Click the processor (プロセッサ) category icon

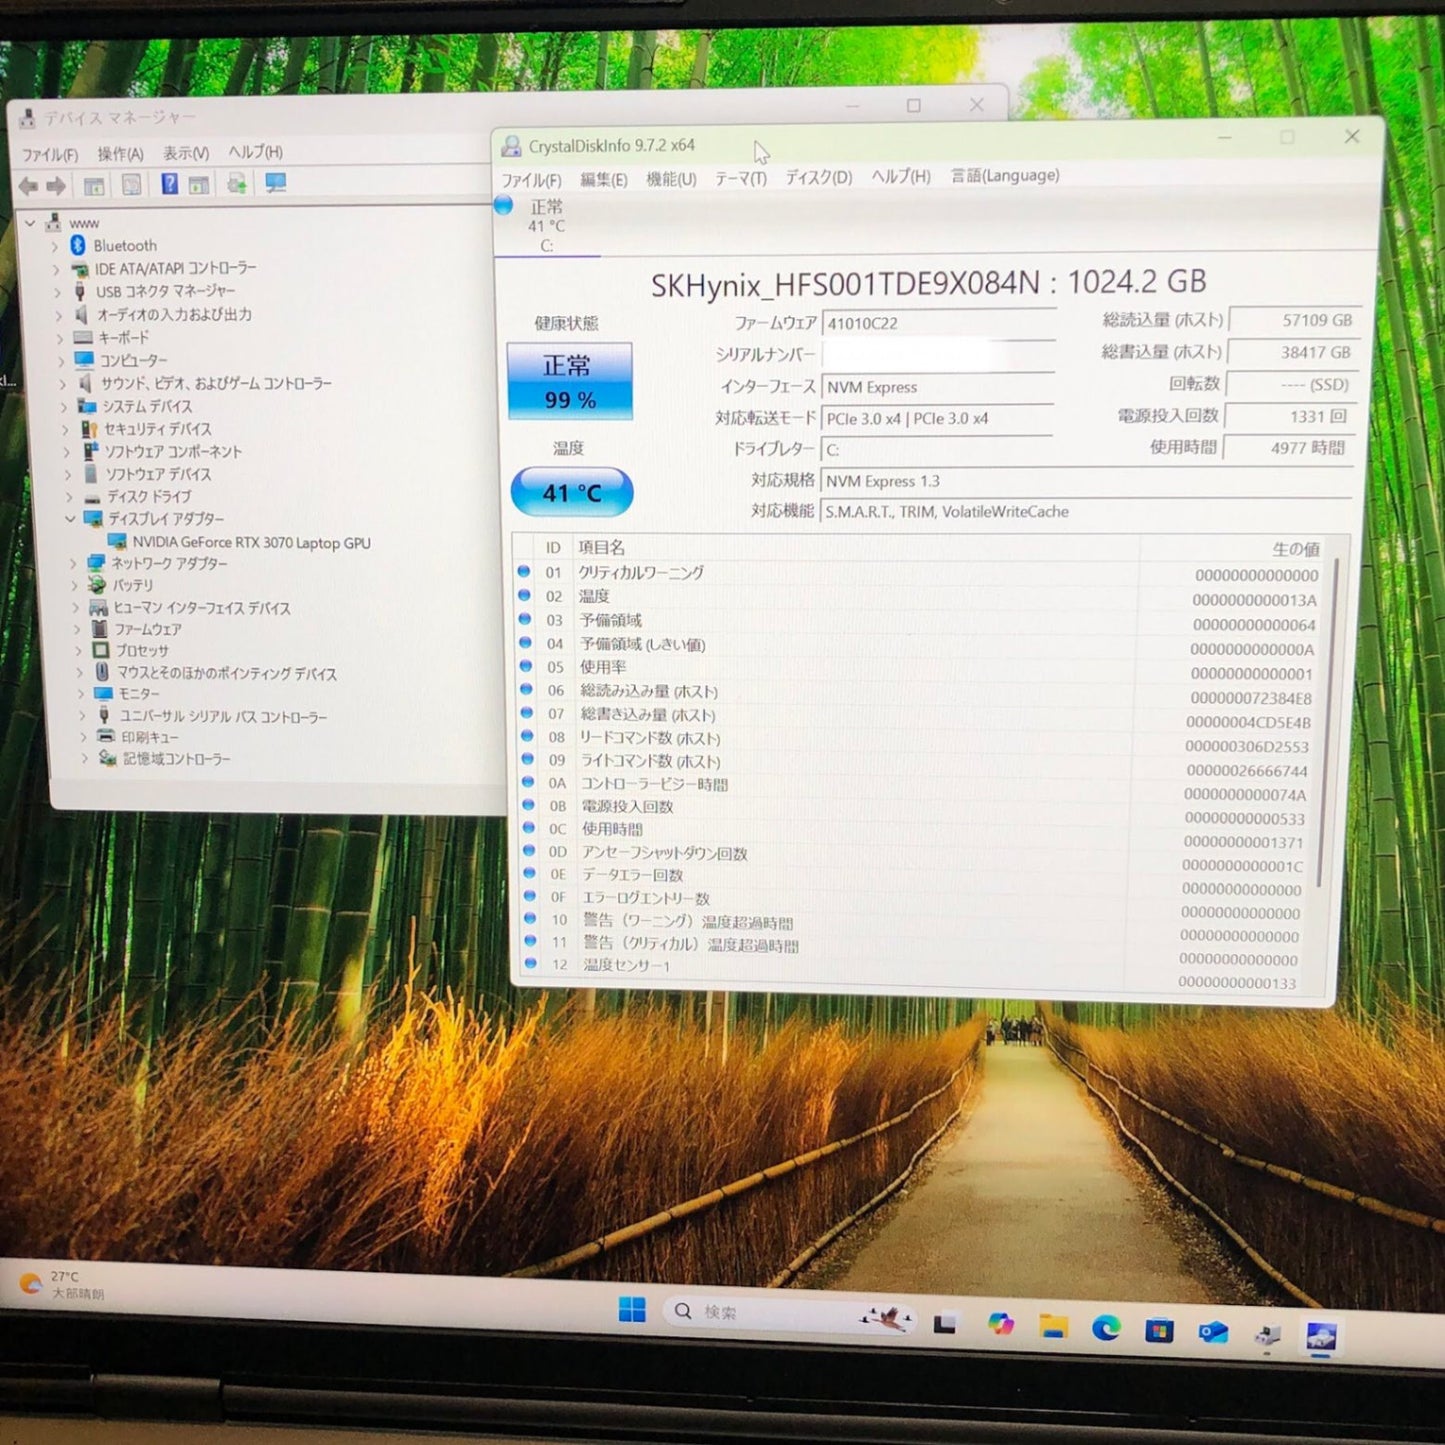pyautogui.click(x=101, y=650)
